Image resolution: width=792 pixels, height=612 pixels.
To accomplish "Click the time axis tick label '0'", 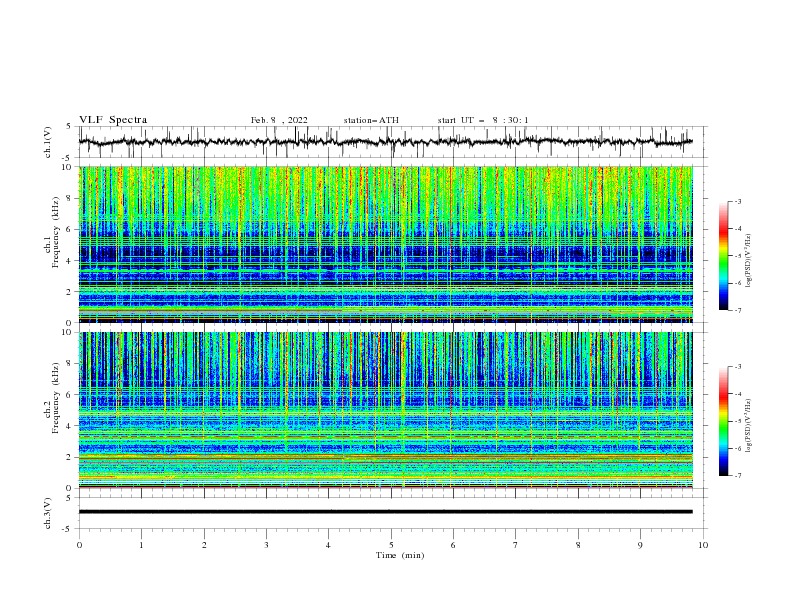I will tap(79, 545).
